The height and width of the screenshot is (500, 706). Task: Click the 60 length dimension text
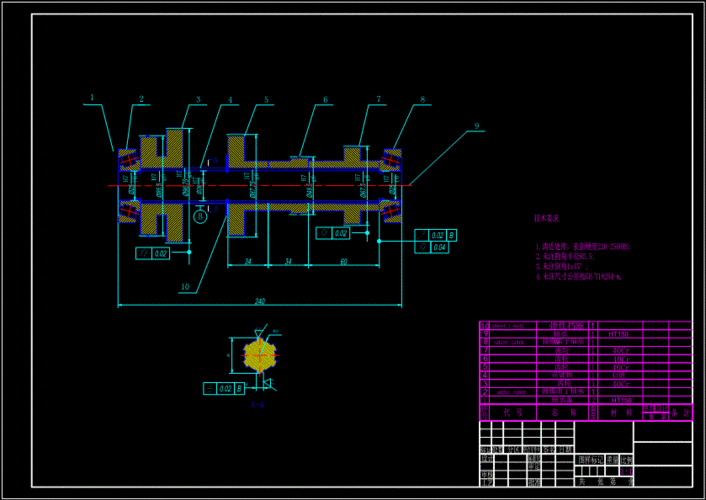click(343, 262)
